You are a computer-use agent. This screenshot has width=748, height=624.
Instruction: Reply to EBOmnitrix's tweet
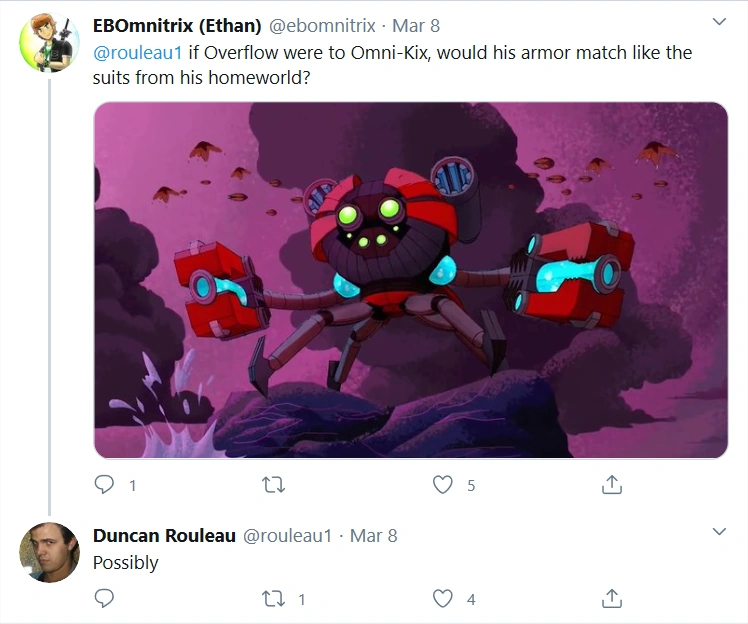(104, 485)
